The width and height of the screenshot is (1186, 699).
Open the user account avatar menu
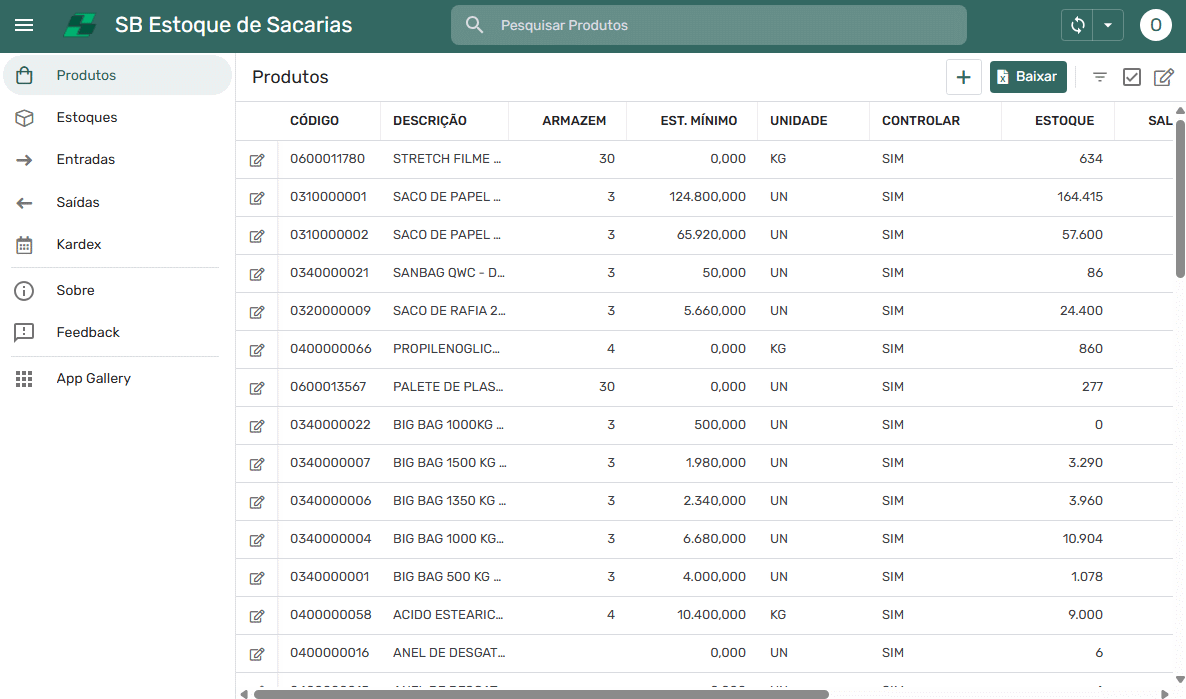point(1155,25)
